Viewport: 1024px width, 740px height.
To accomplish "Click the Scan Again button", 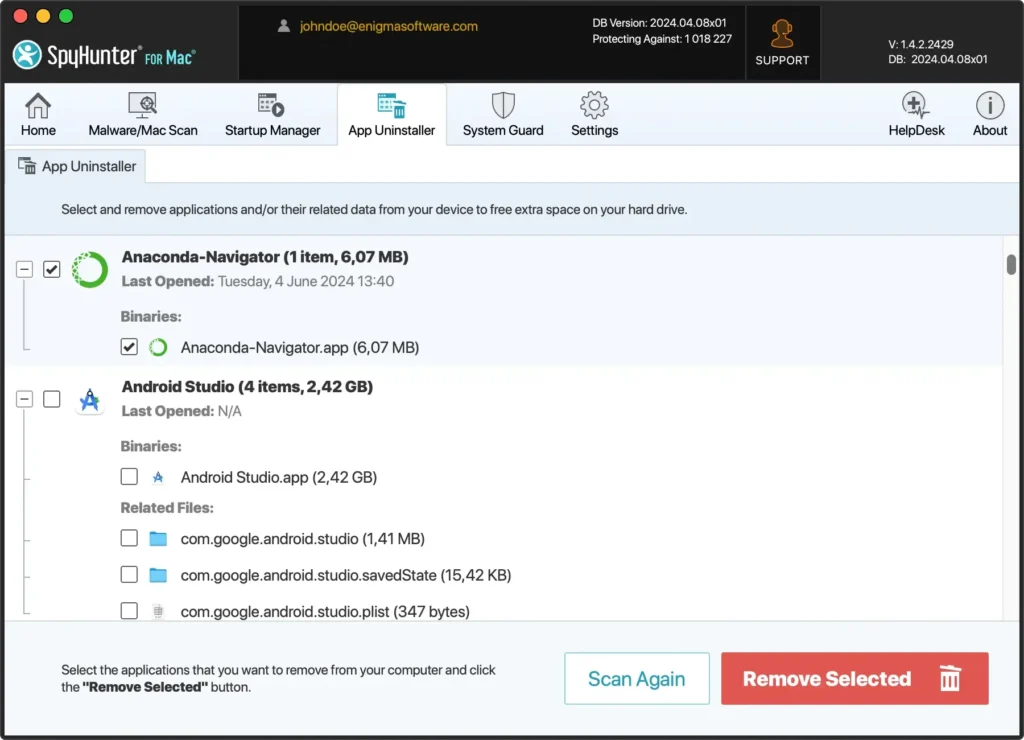I will click(x=637, y=679).
